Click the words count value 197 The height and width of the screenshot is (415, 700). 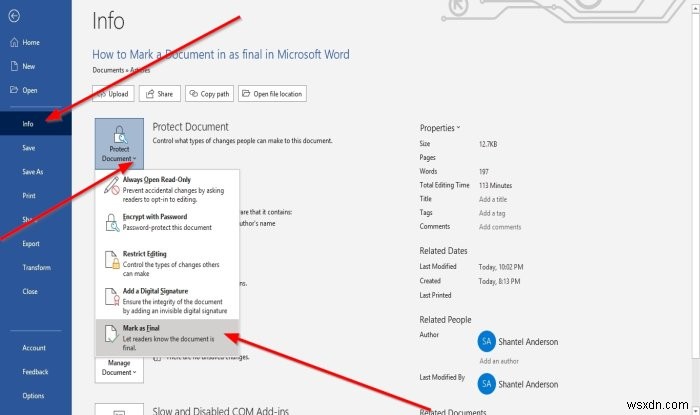tap(484, 171)
